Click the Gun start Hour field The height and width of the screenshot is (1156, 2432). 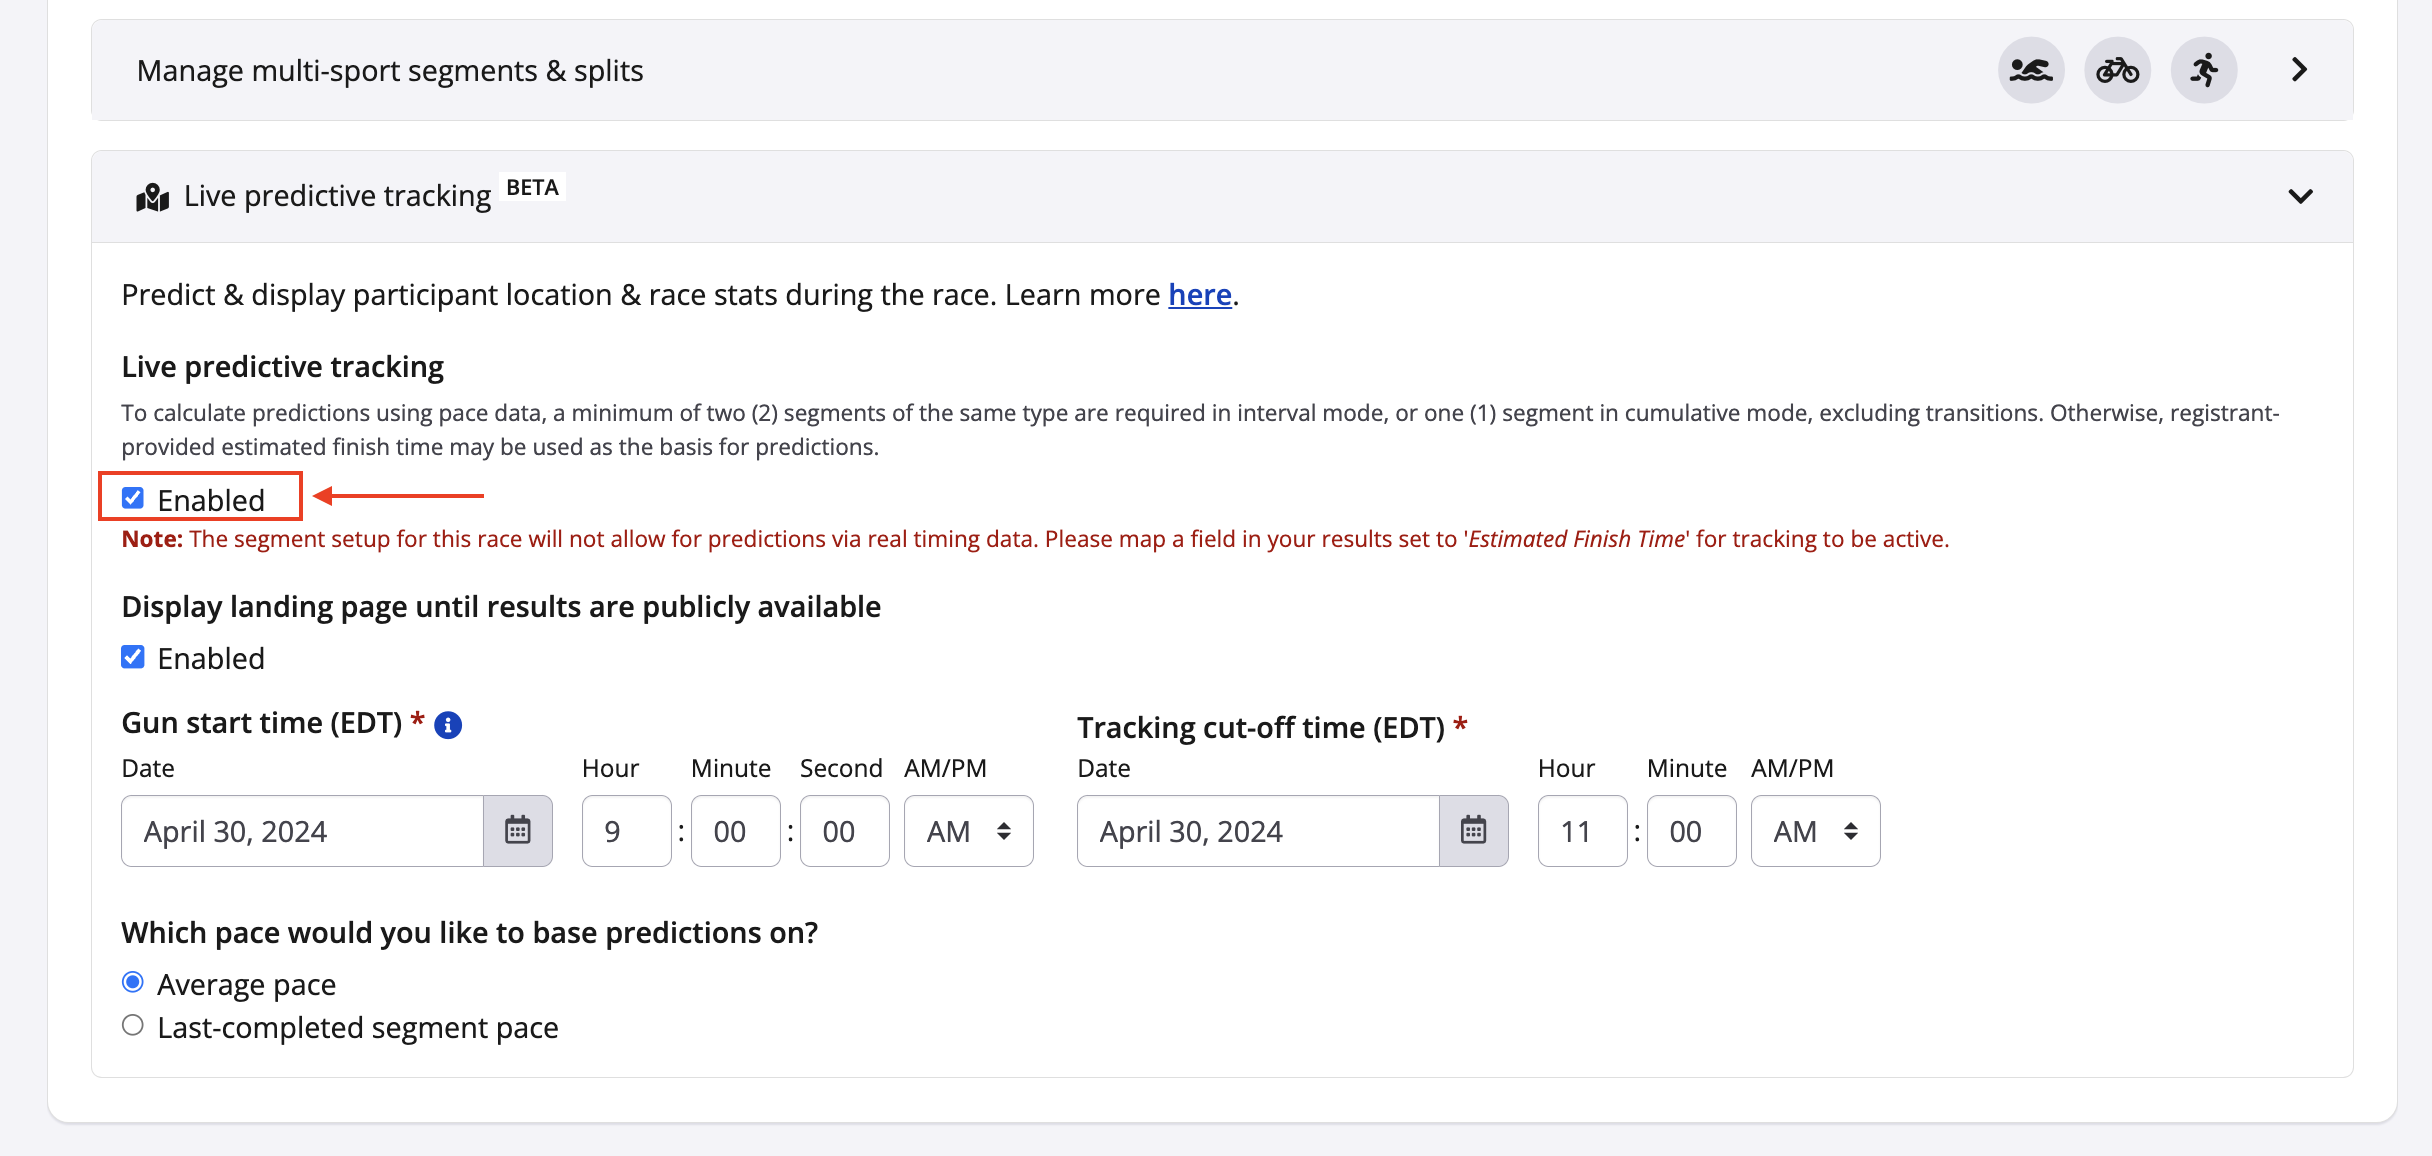(626, 831)
